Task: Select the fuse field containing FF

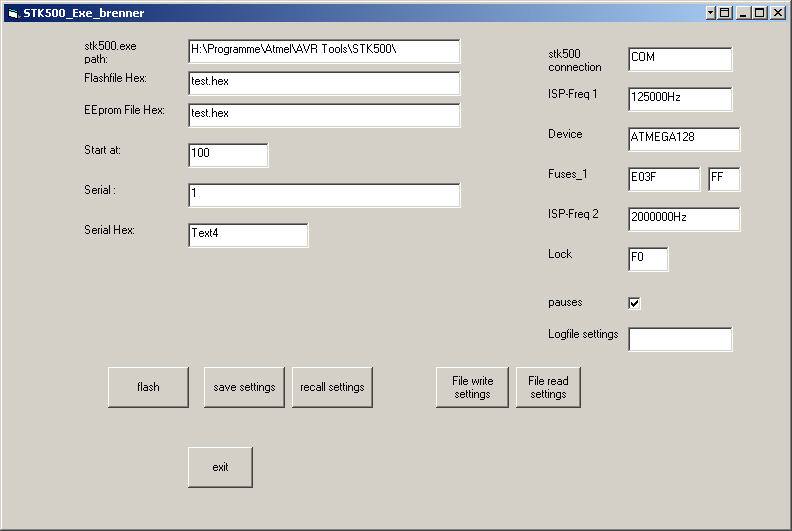Action: pos(724,179)
